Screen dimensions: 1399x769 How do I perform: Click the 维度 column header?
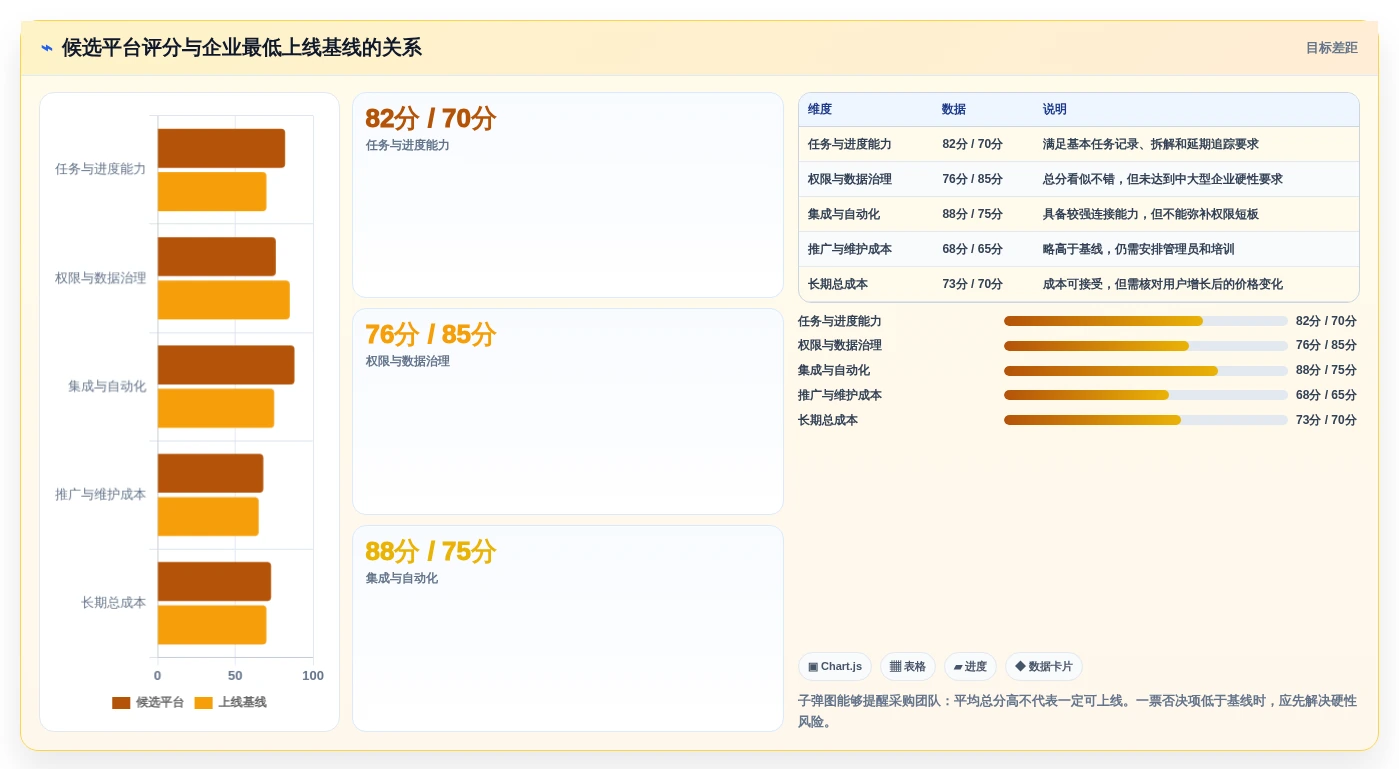(820, 110)
